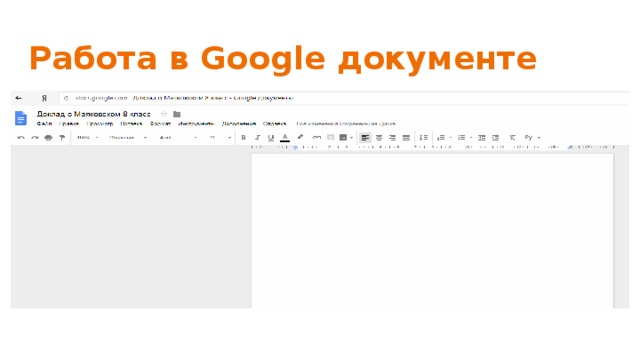Click inside the blank document page
Viewport: 640px width, 360px height.
pos(432,231)
